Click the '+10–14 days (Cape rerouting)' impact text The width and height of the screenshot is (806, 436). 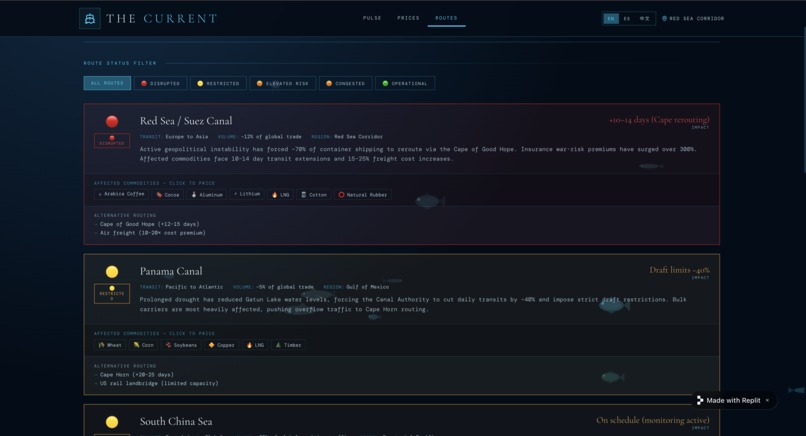point(659,120)
